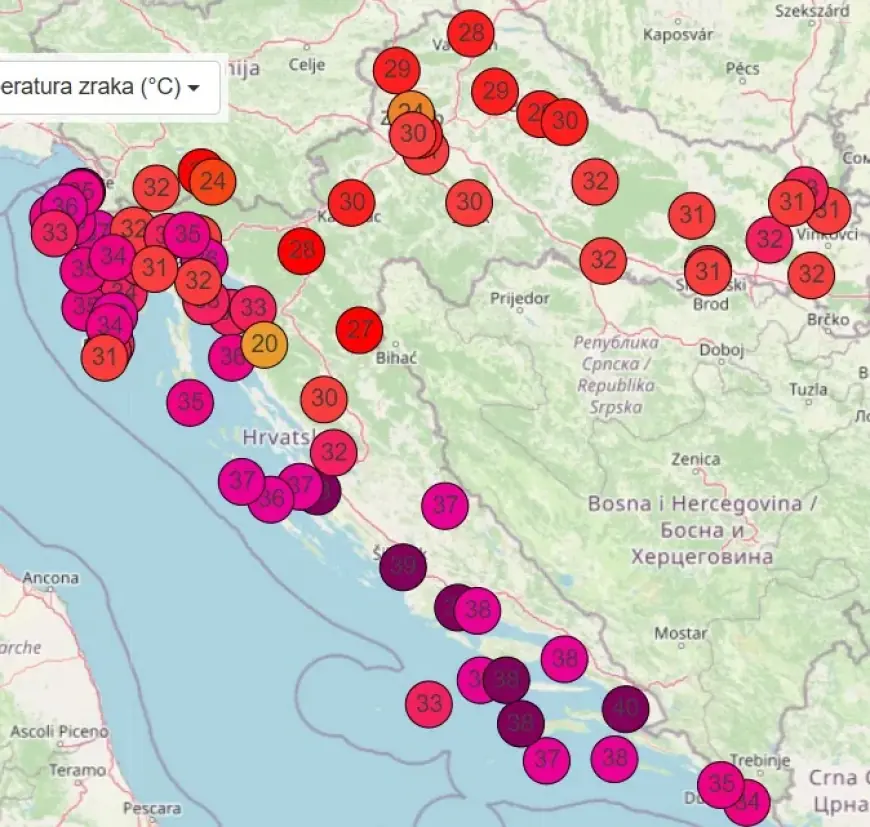This screenshot has width=870, height=827.
Task: Click the red 27°C marker near Bihać
Action: click(357, 327)
